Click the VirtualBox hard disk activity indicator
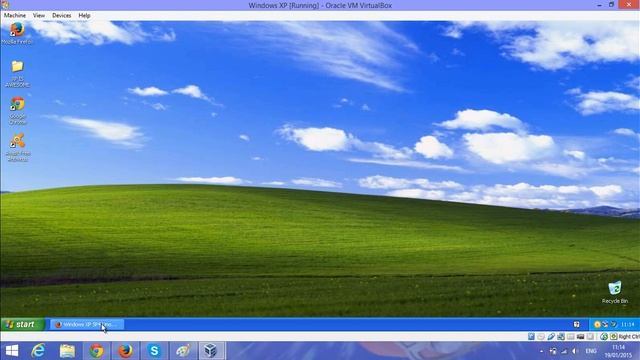This screenshot has width=640, height=360. point(531,337)
